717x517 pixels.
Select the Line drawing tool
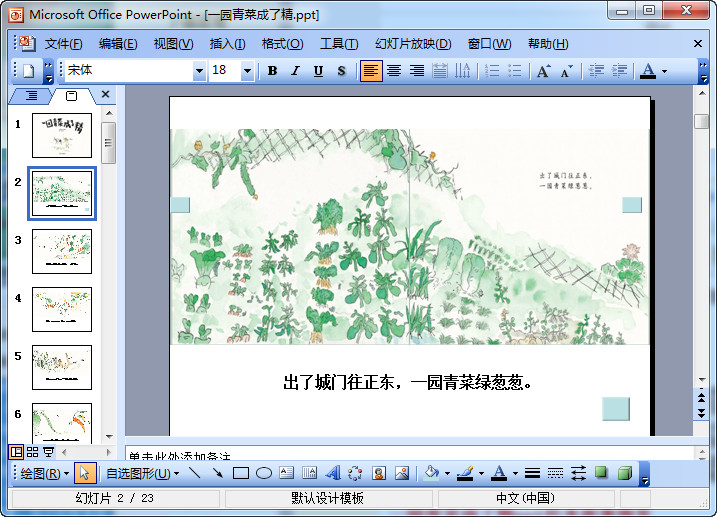point(195,473)
